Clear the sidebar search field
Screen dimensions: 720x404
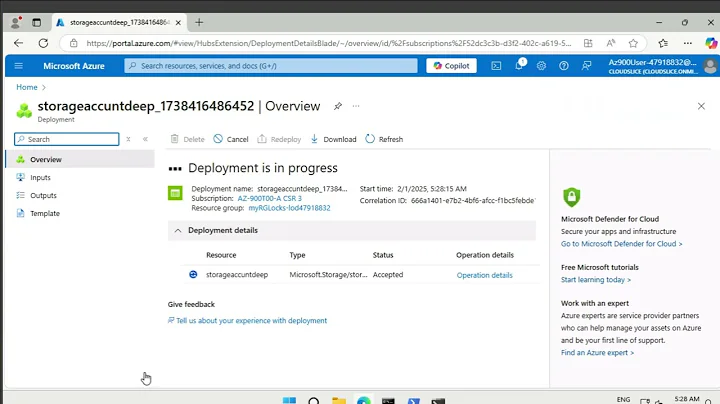pyautogui.click(x=128, y=139)
